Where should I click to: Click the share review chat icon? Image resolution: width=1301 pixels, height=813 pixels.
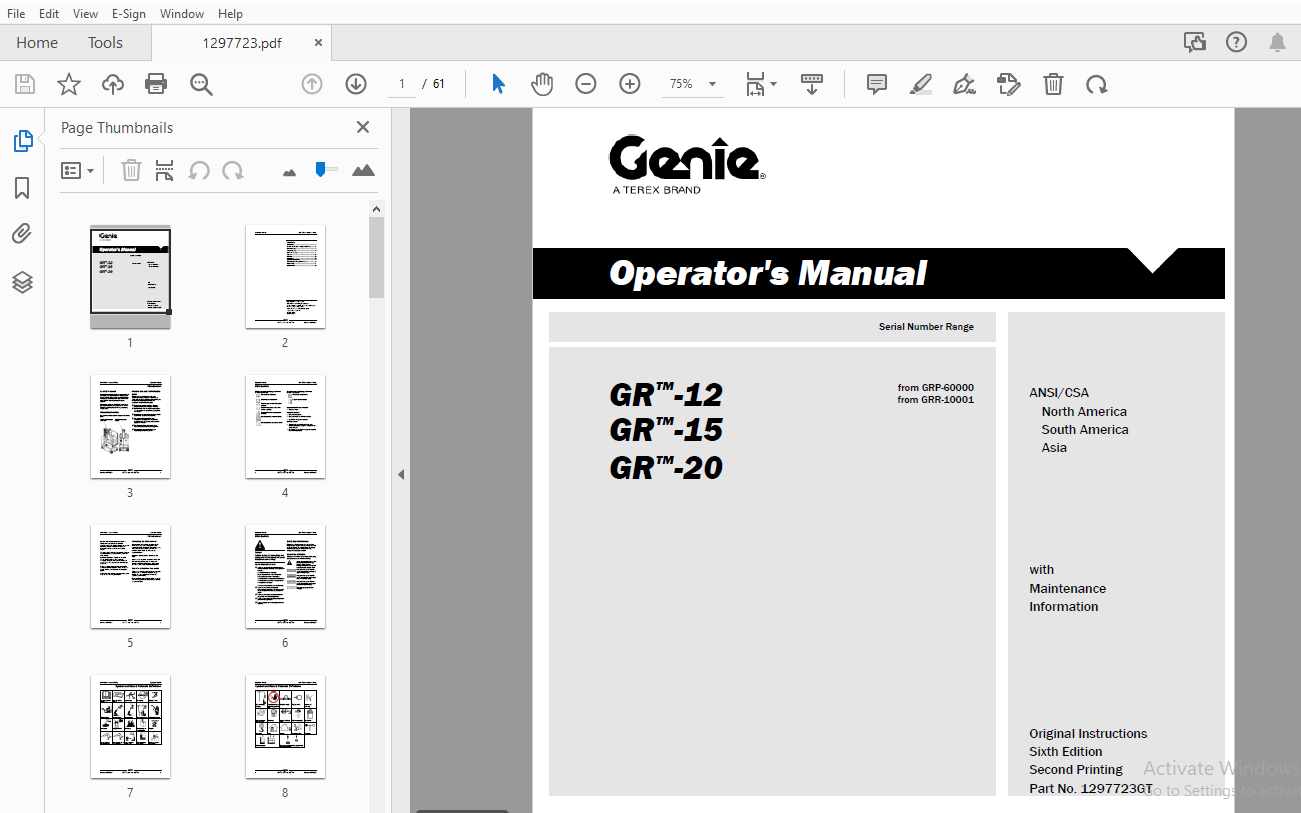coord(1194,42)
